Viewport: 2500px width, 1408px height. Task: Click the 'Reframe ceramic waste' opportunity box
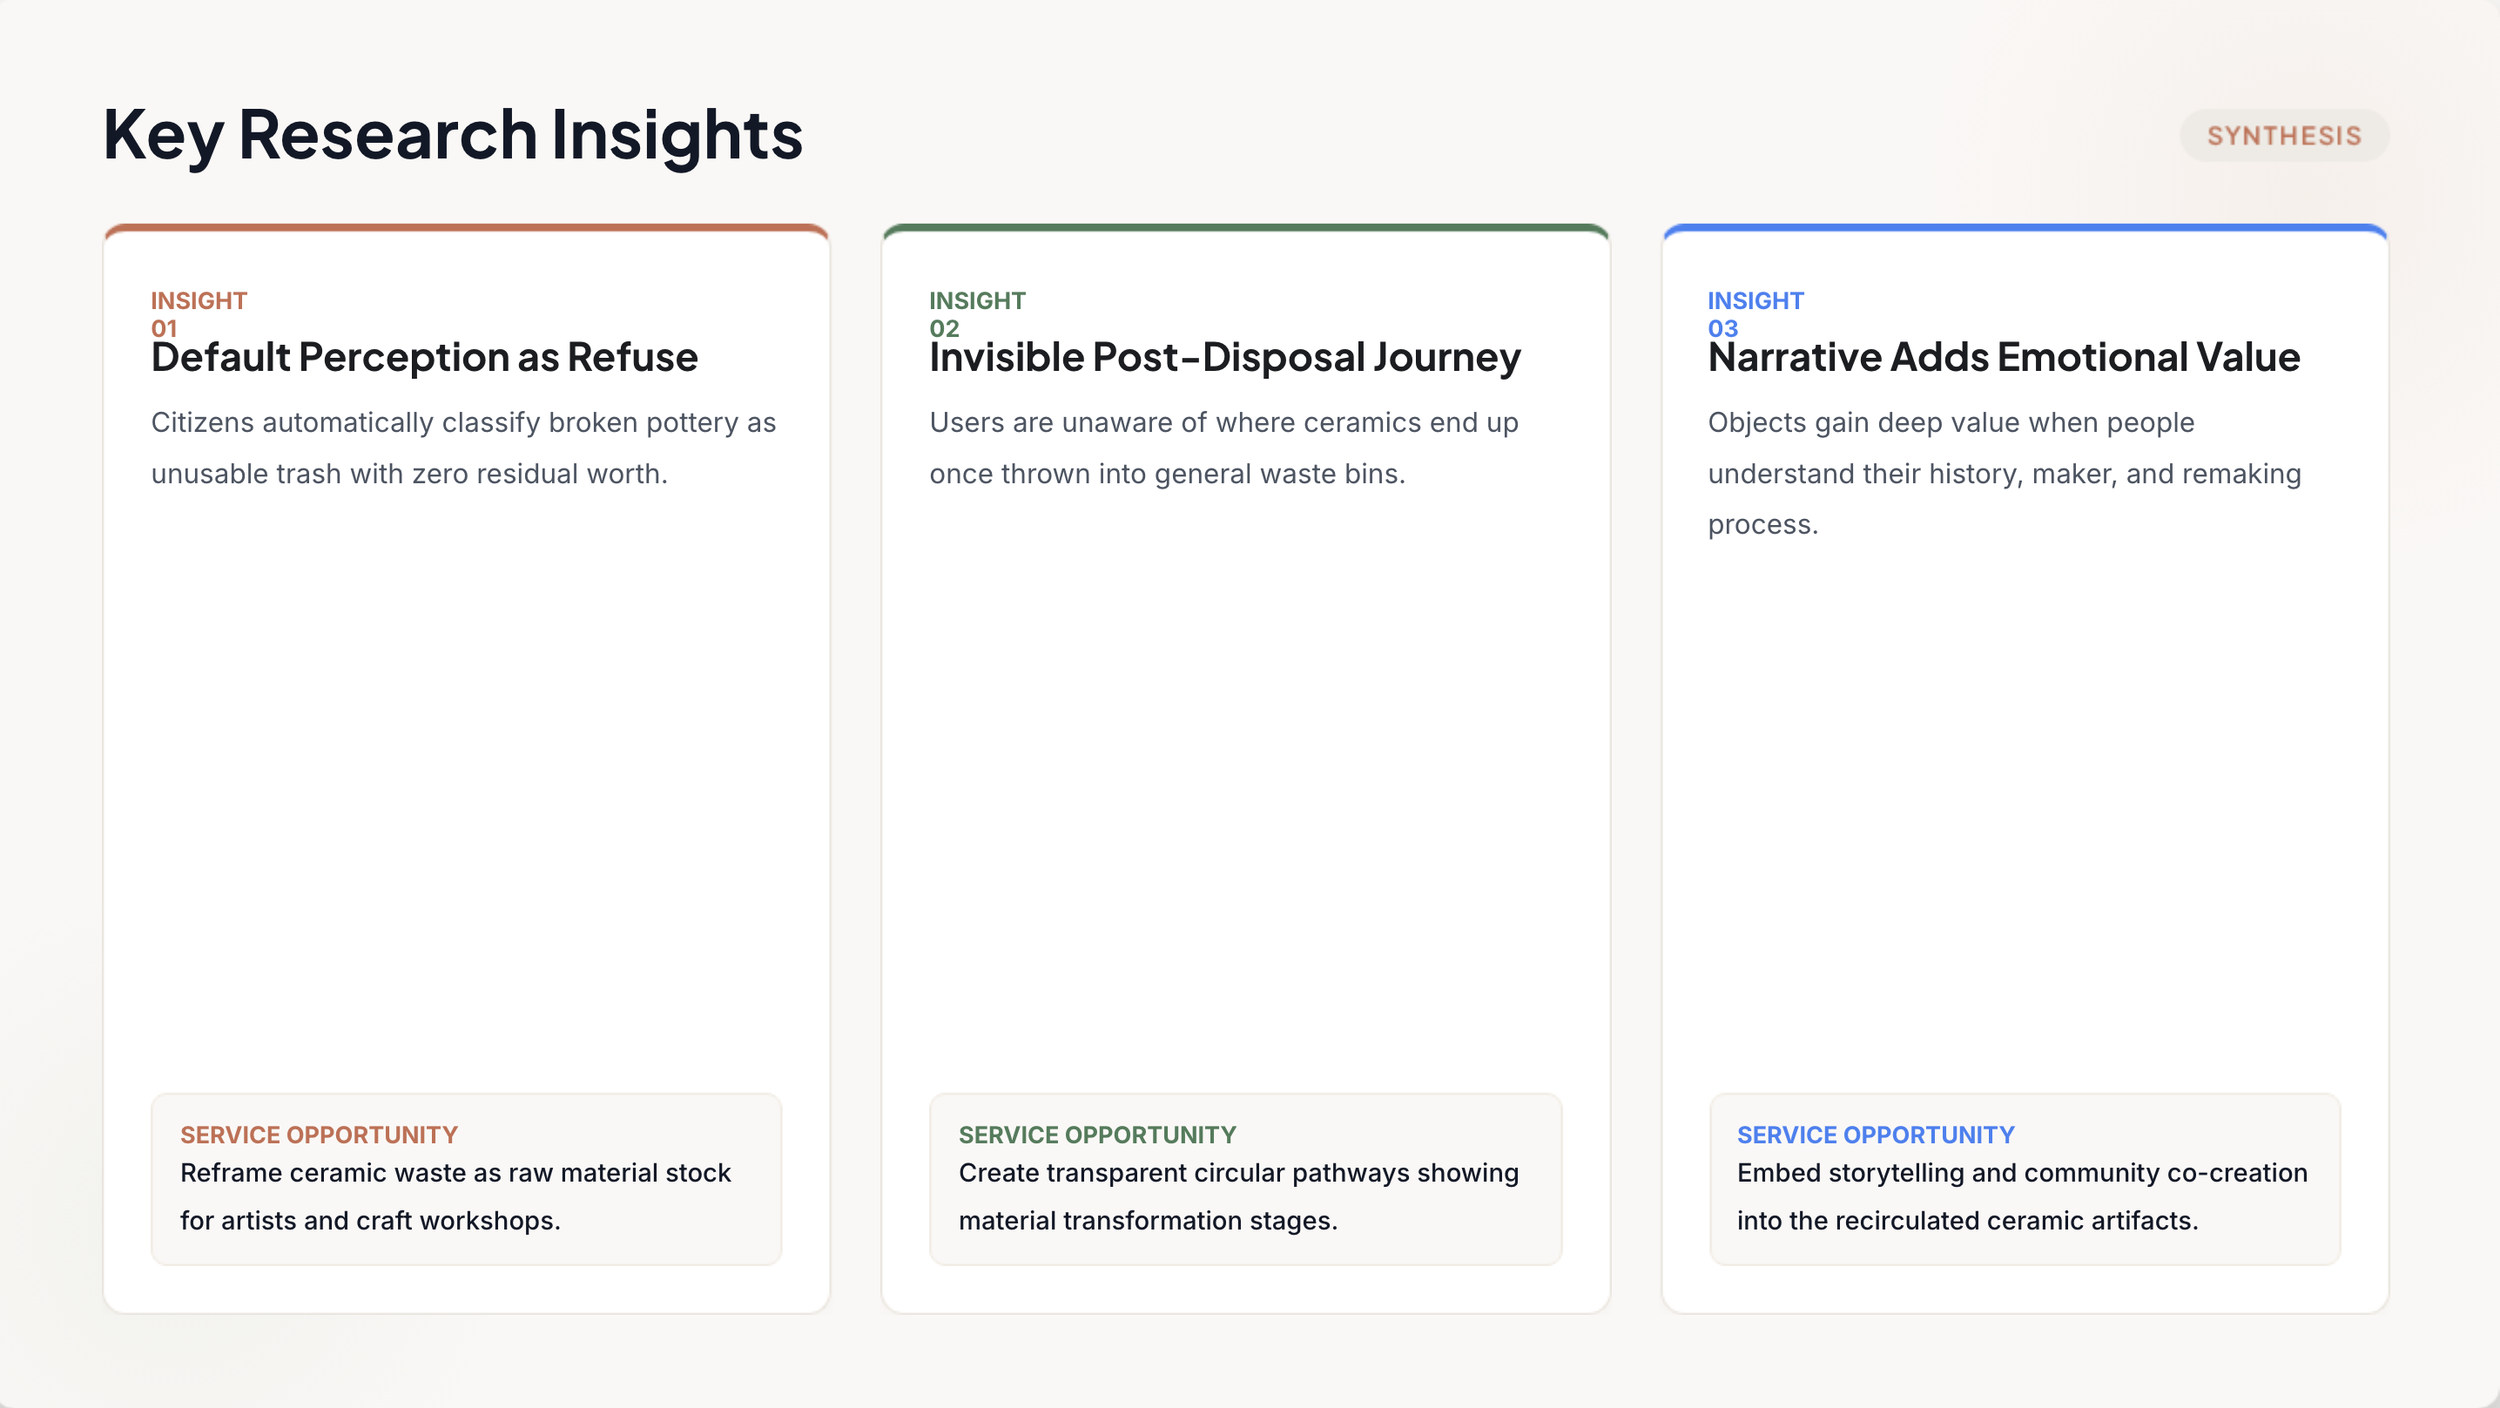(x=466, y=1179)
